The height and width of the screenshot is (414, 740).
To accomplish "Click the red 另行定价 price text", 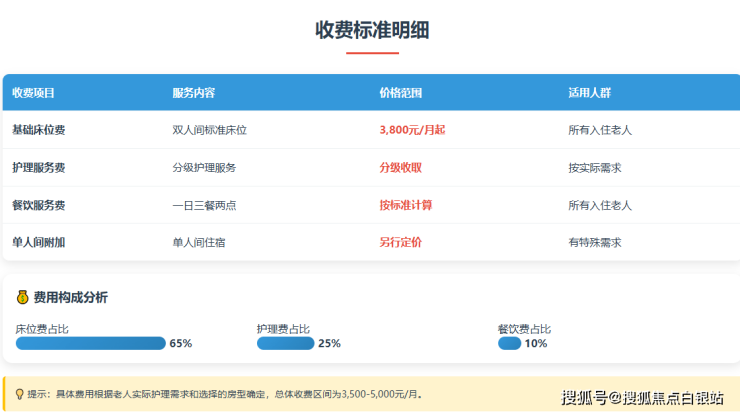I will coord(400,242).
